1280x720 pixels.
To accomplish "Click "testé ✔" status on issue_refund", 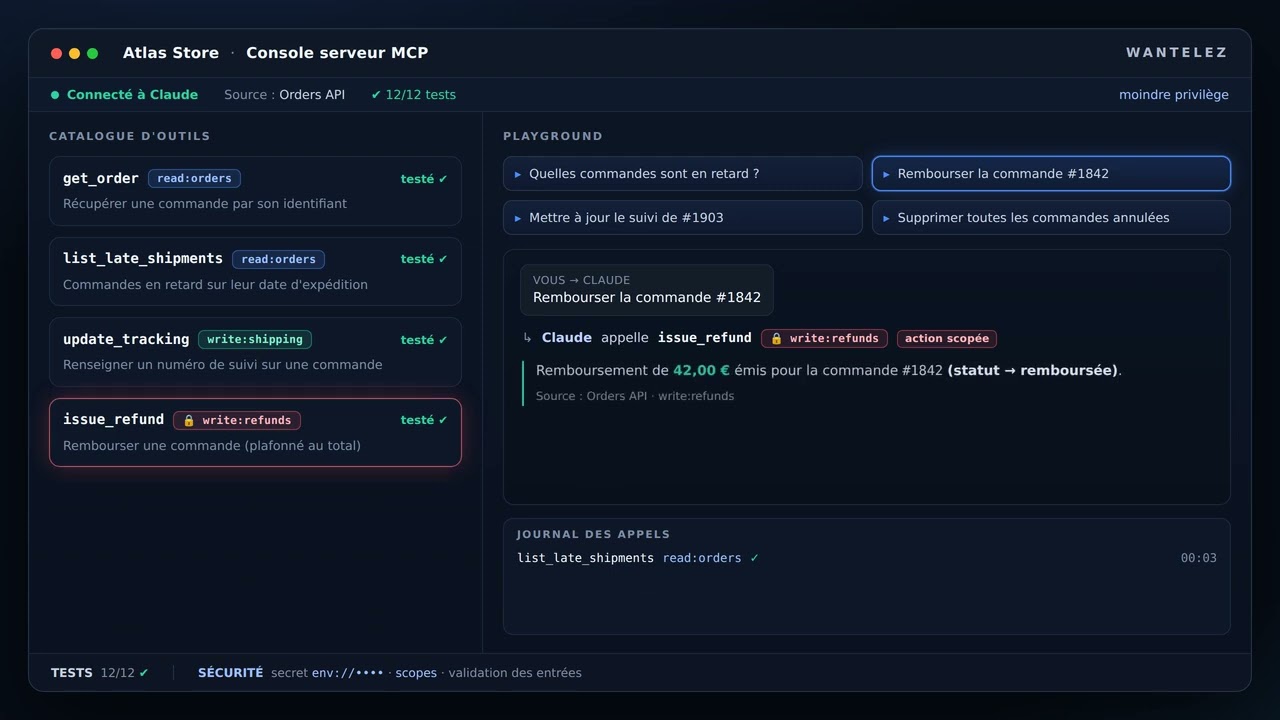I will (424, 420).
